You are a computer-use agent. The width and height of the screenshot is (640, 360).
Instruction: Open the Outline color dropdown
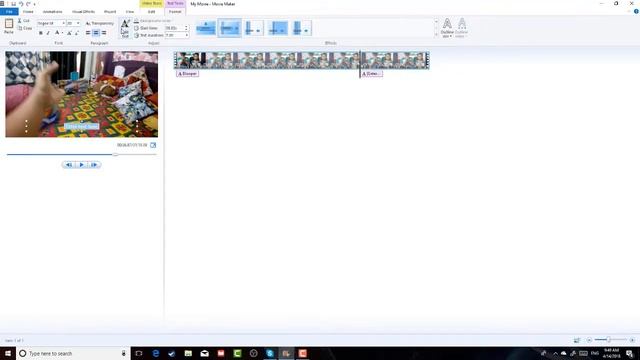(461, 28)
